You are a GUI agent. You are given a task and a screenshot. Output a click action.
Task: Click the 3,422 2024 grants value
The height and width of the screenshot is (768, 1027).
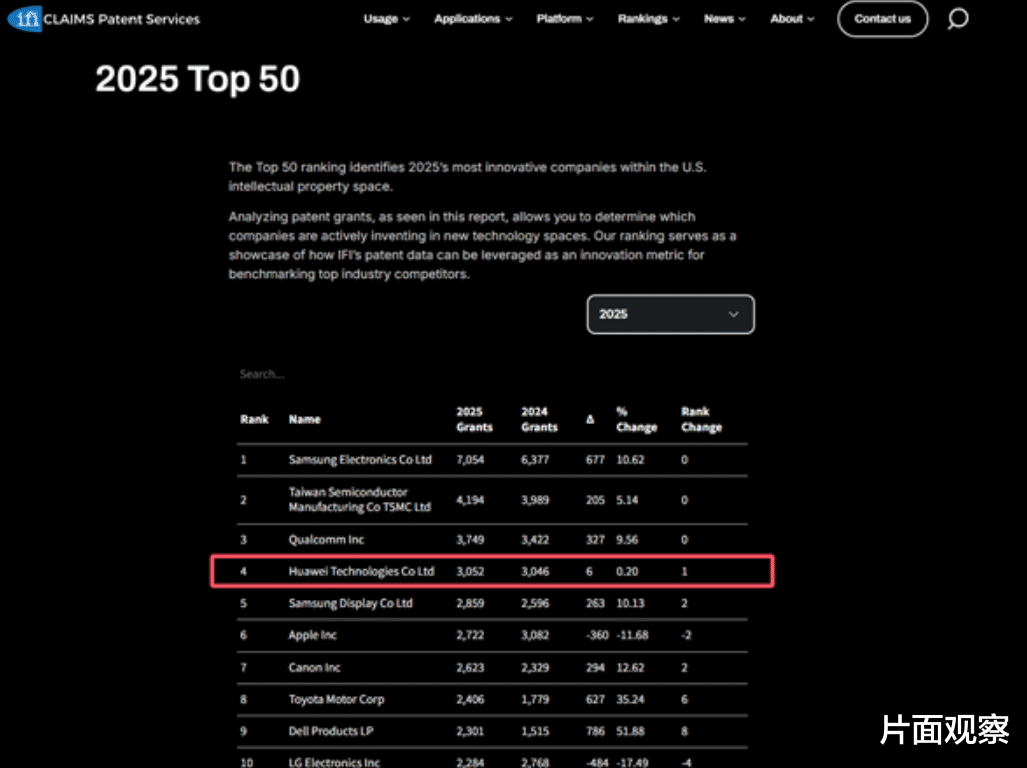[x=534, y=539]
